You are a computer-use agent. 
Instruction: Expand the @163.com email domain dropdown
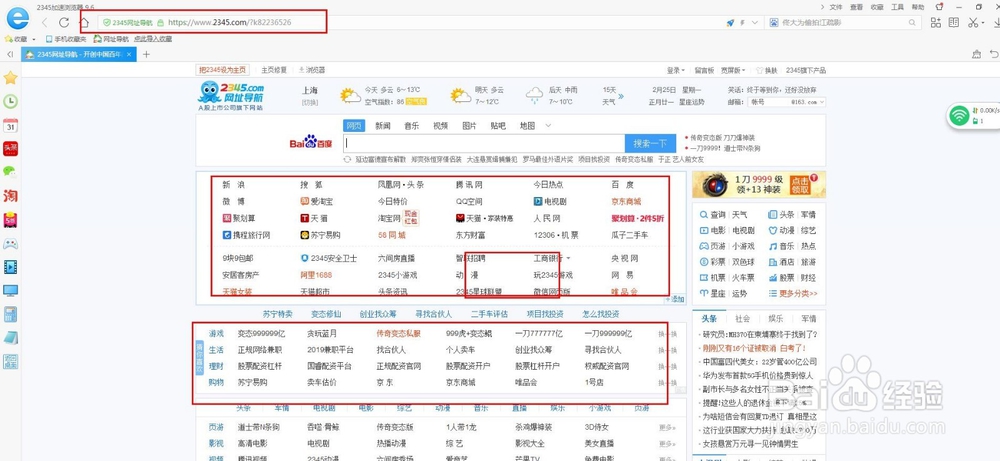(x=821, y=102)
